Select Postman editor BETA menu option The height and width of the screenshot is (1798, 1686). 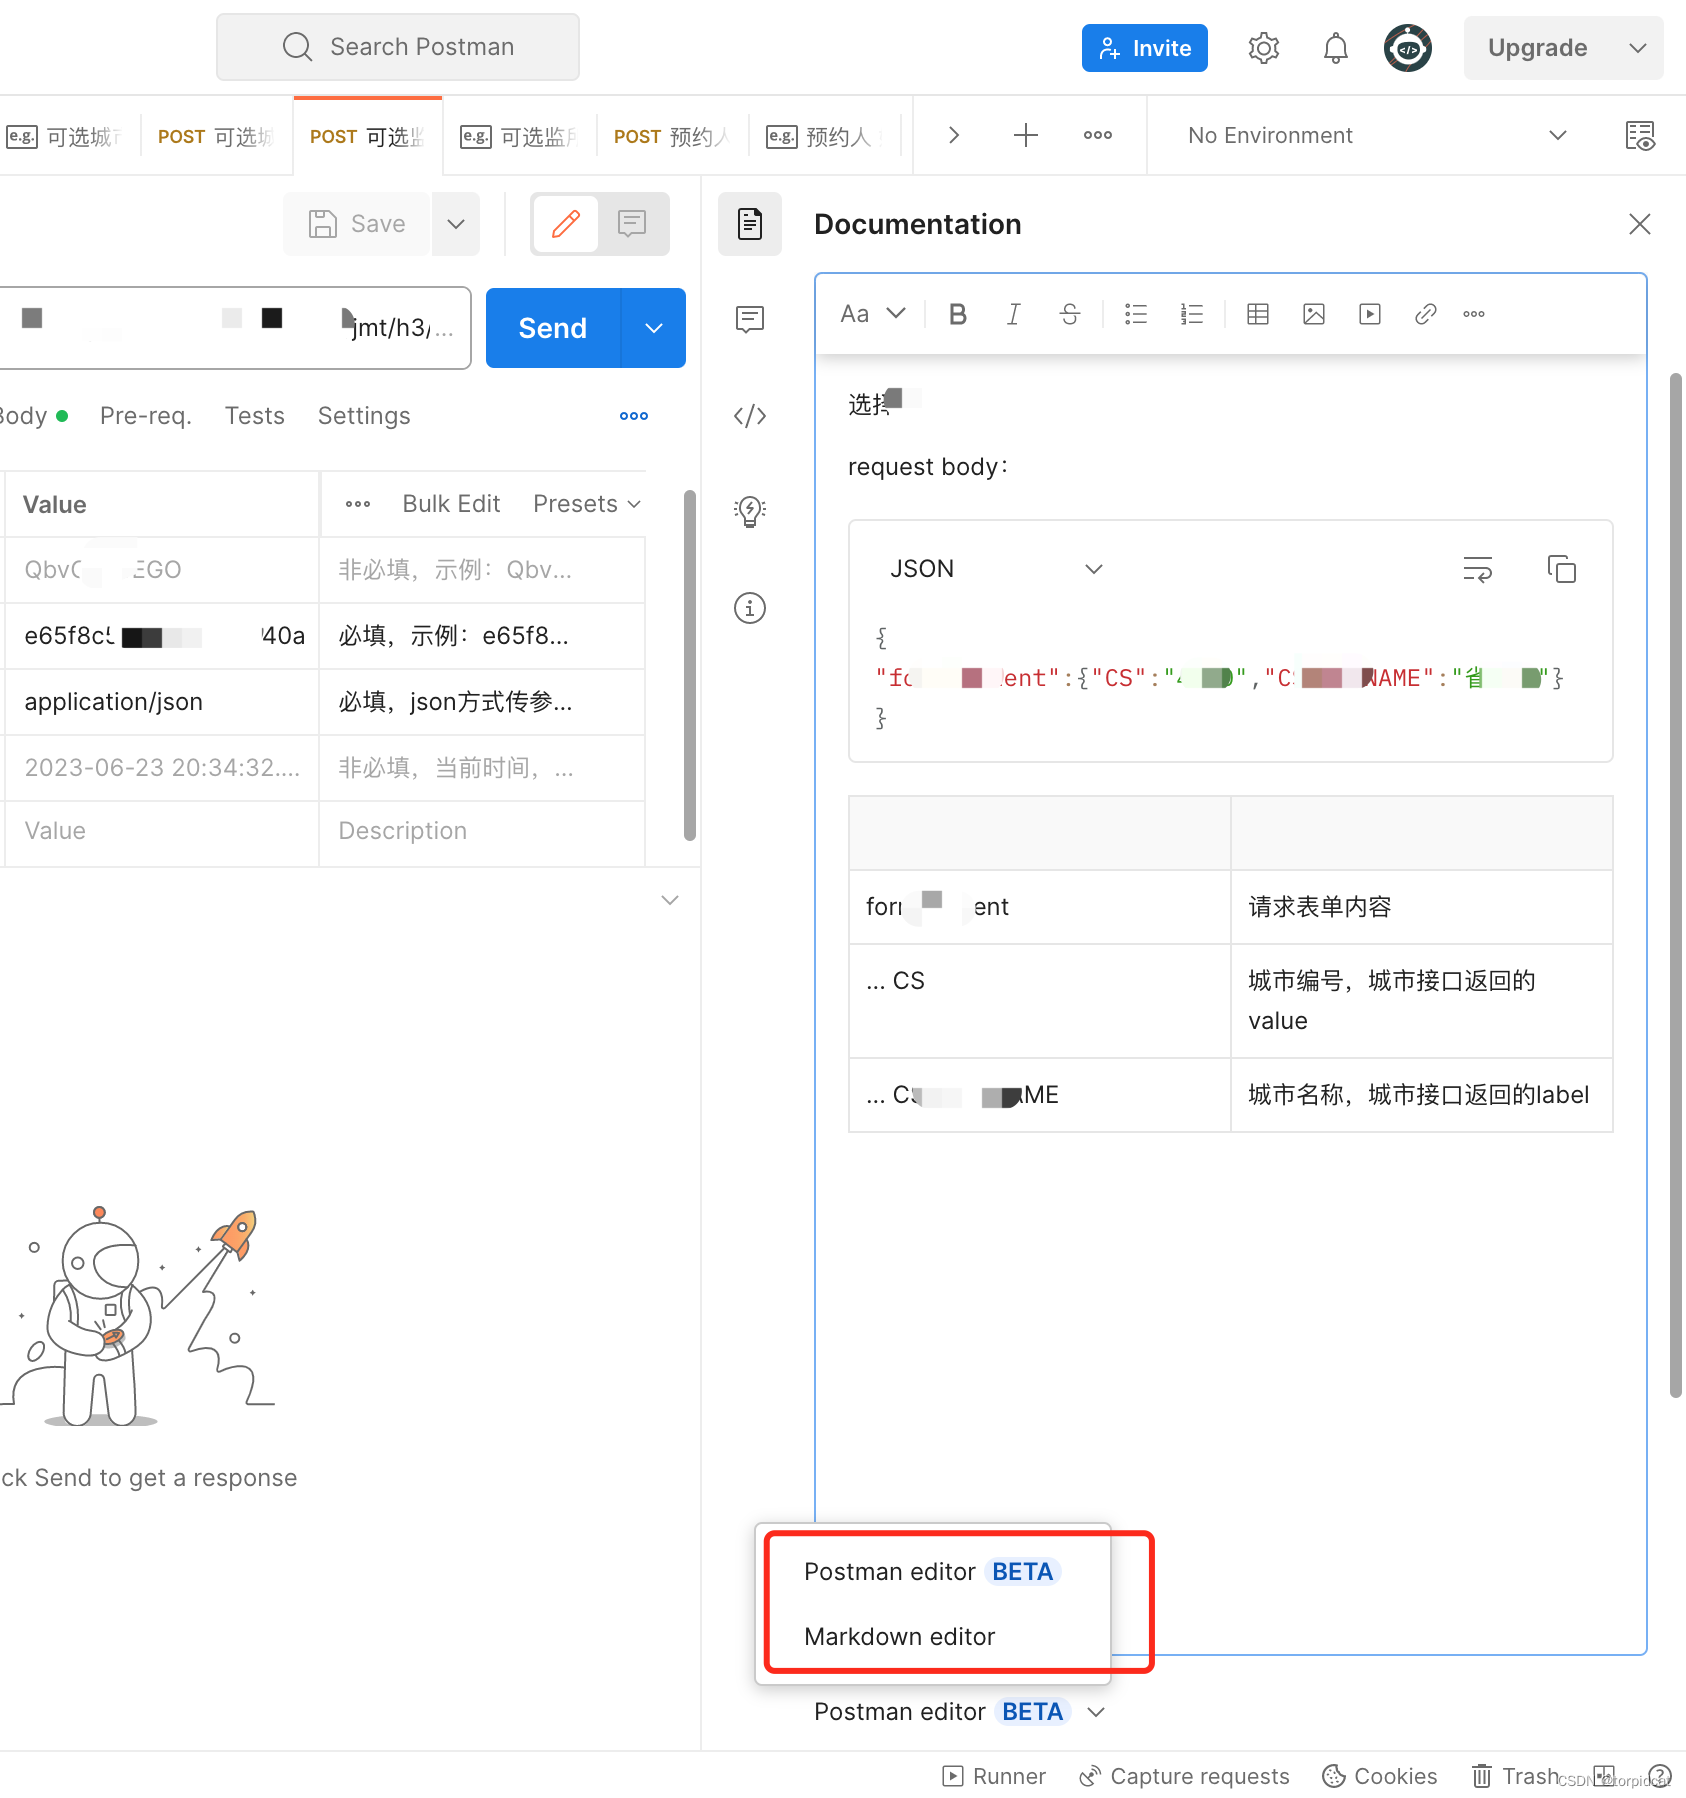(933, 1572)
